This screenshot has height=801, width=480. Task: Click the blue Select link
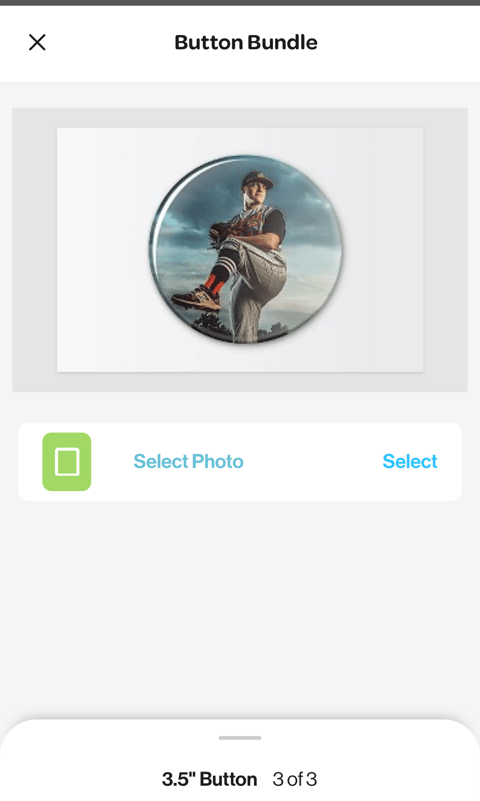(410, 461)
